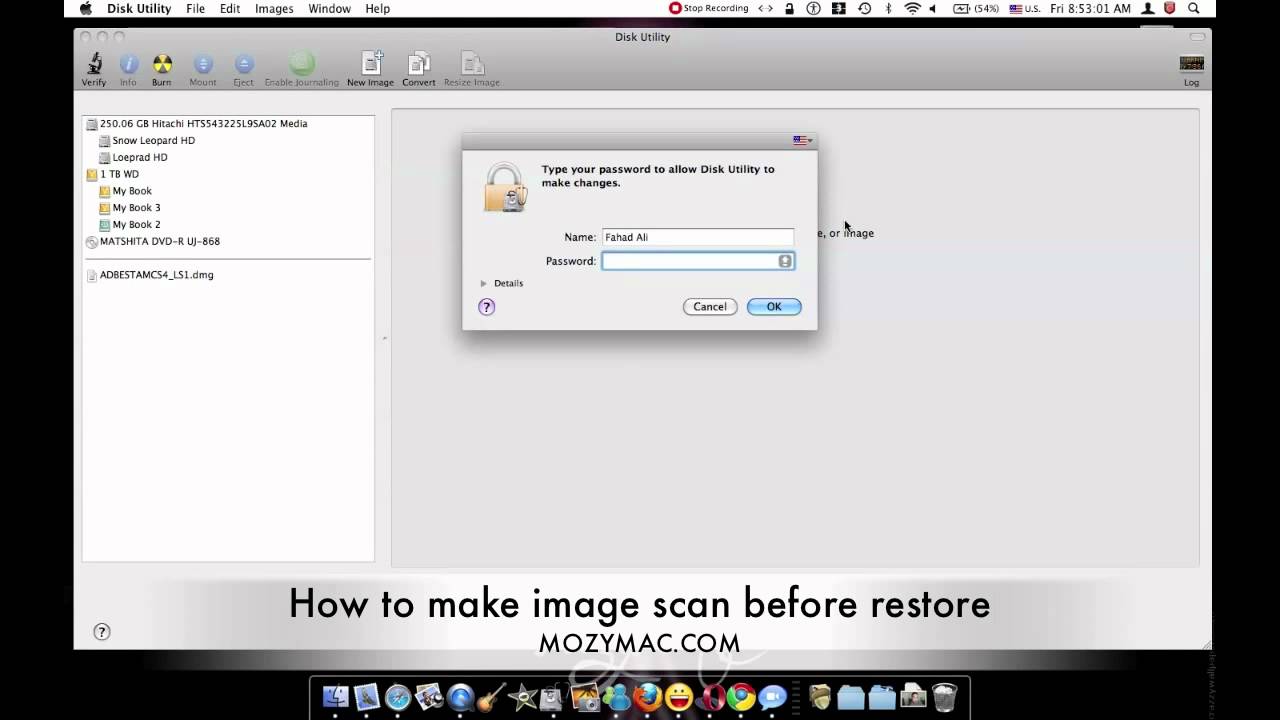The image size is (1280, 720).
Task: Click the help button at the Disk Utility window bottom
Action: pos(102,632)
